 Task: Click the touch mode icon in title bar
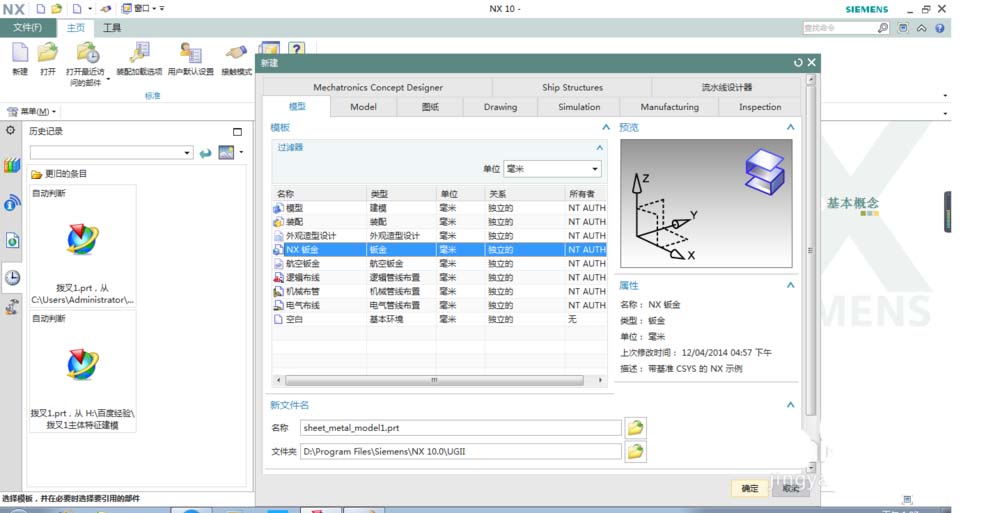tap(106, 9)
